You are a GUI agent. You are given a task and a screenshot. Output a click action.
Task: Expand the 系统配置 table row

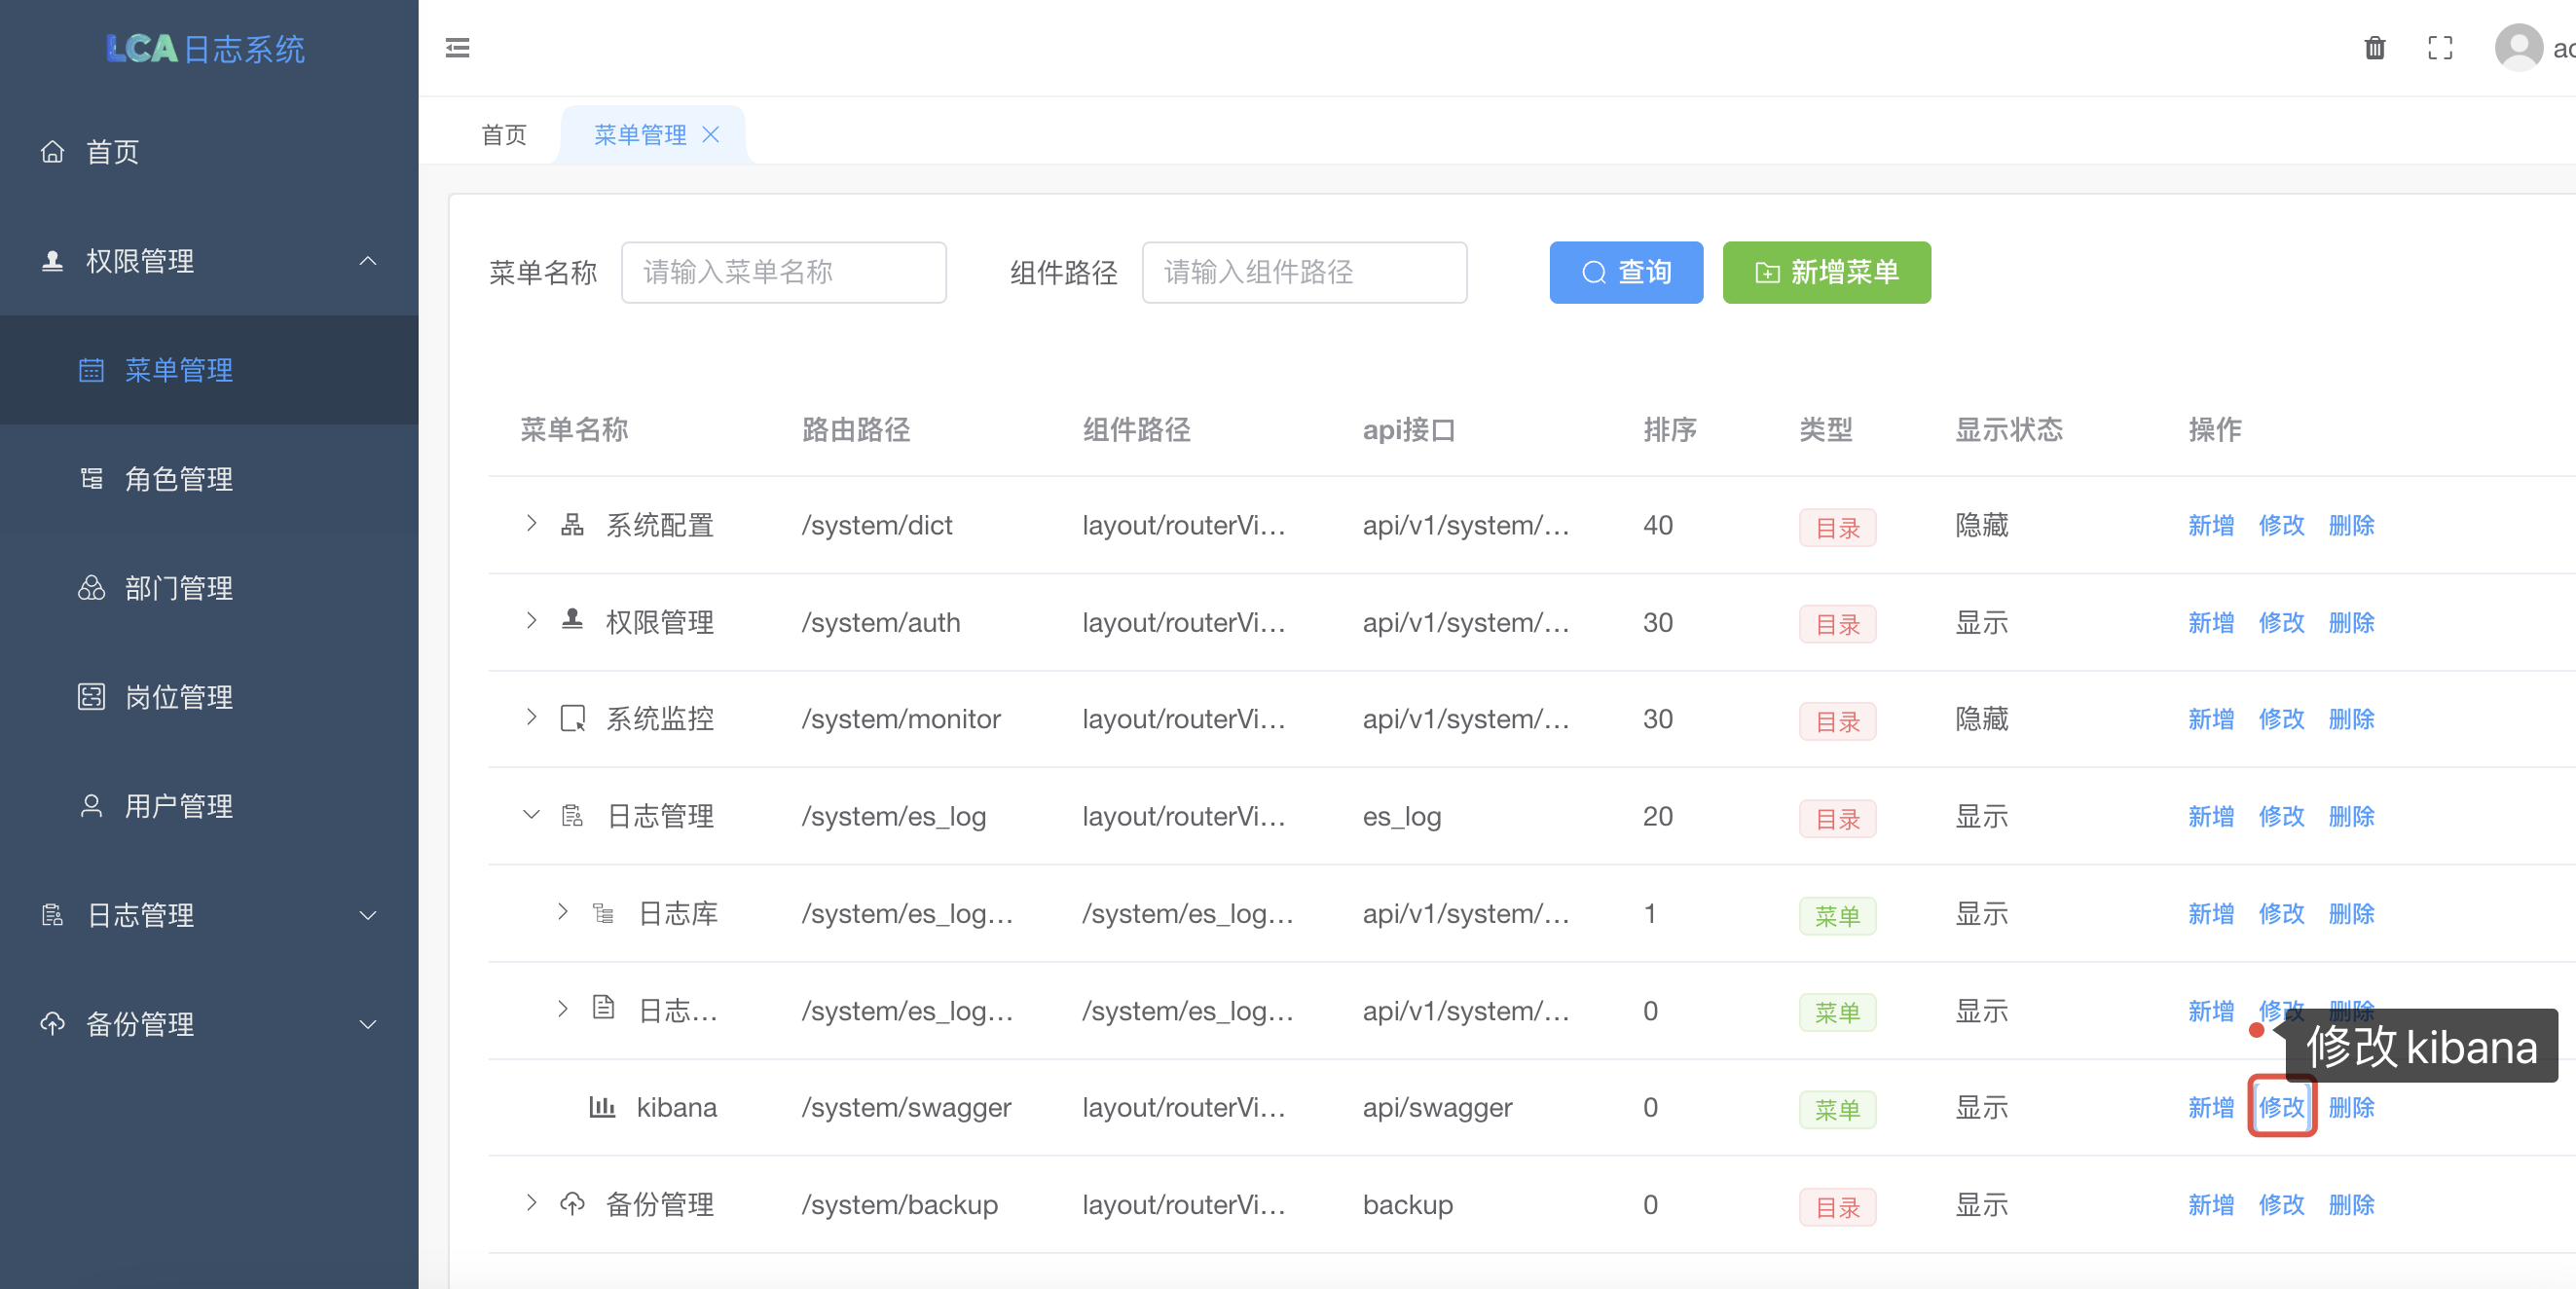click(x=531, y=524)
